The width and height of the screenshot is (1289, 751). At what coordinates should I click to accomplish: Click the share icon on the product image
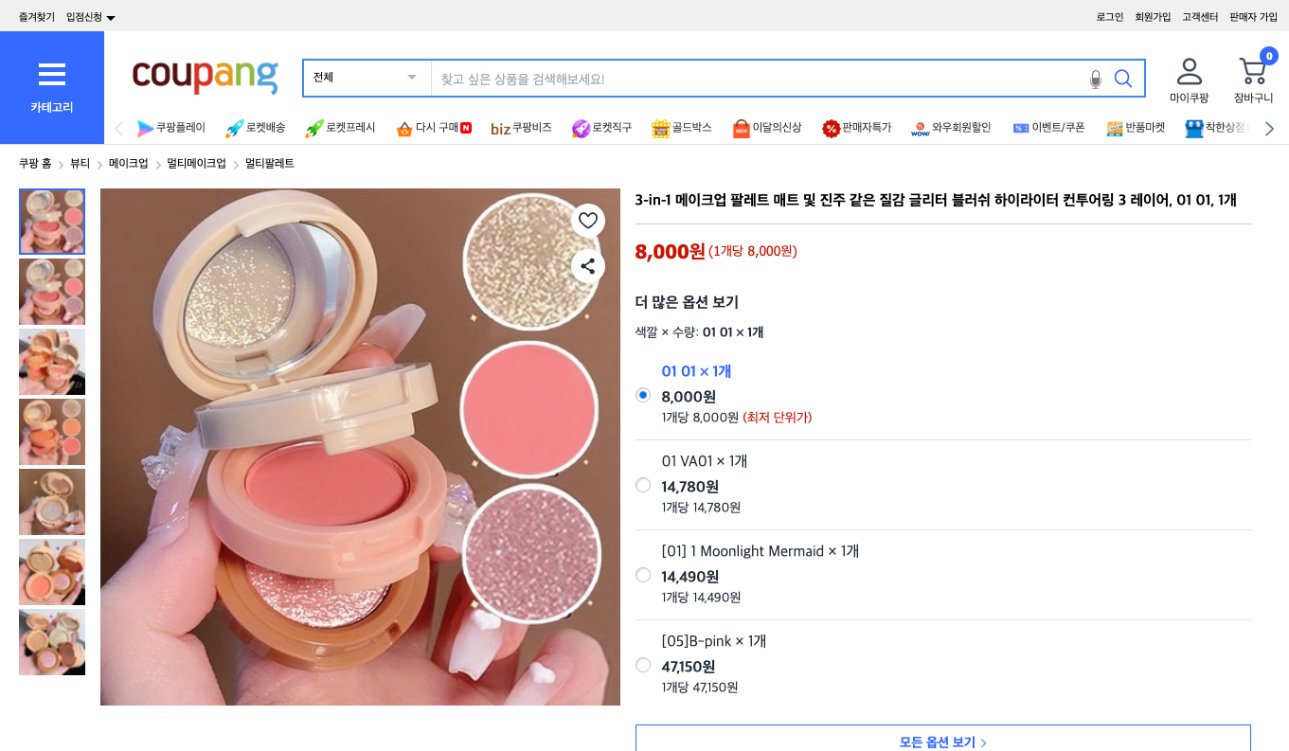coord(587,265)
